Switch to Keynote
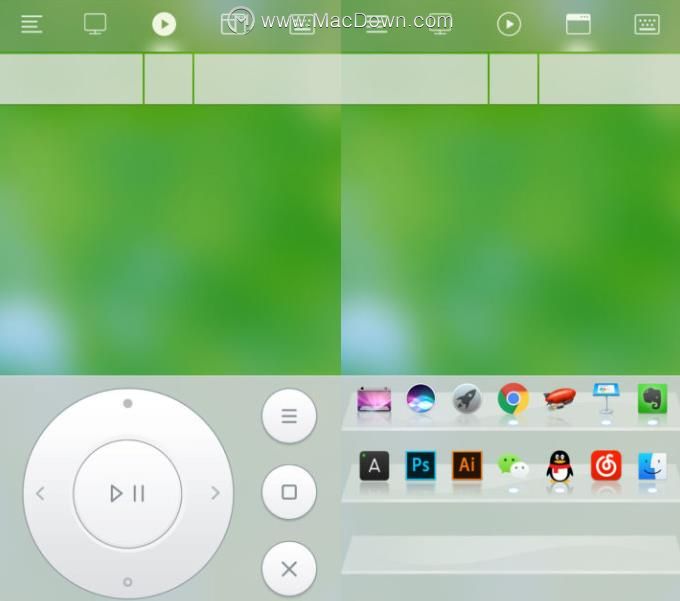Viewport: 680px width, 601px height. (606, 398)
